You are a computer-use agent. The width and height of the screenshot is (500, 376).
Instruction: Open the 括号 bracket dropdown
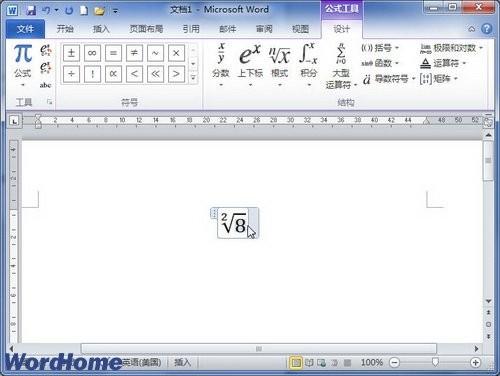click(x=380, y=48)
